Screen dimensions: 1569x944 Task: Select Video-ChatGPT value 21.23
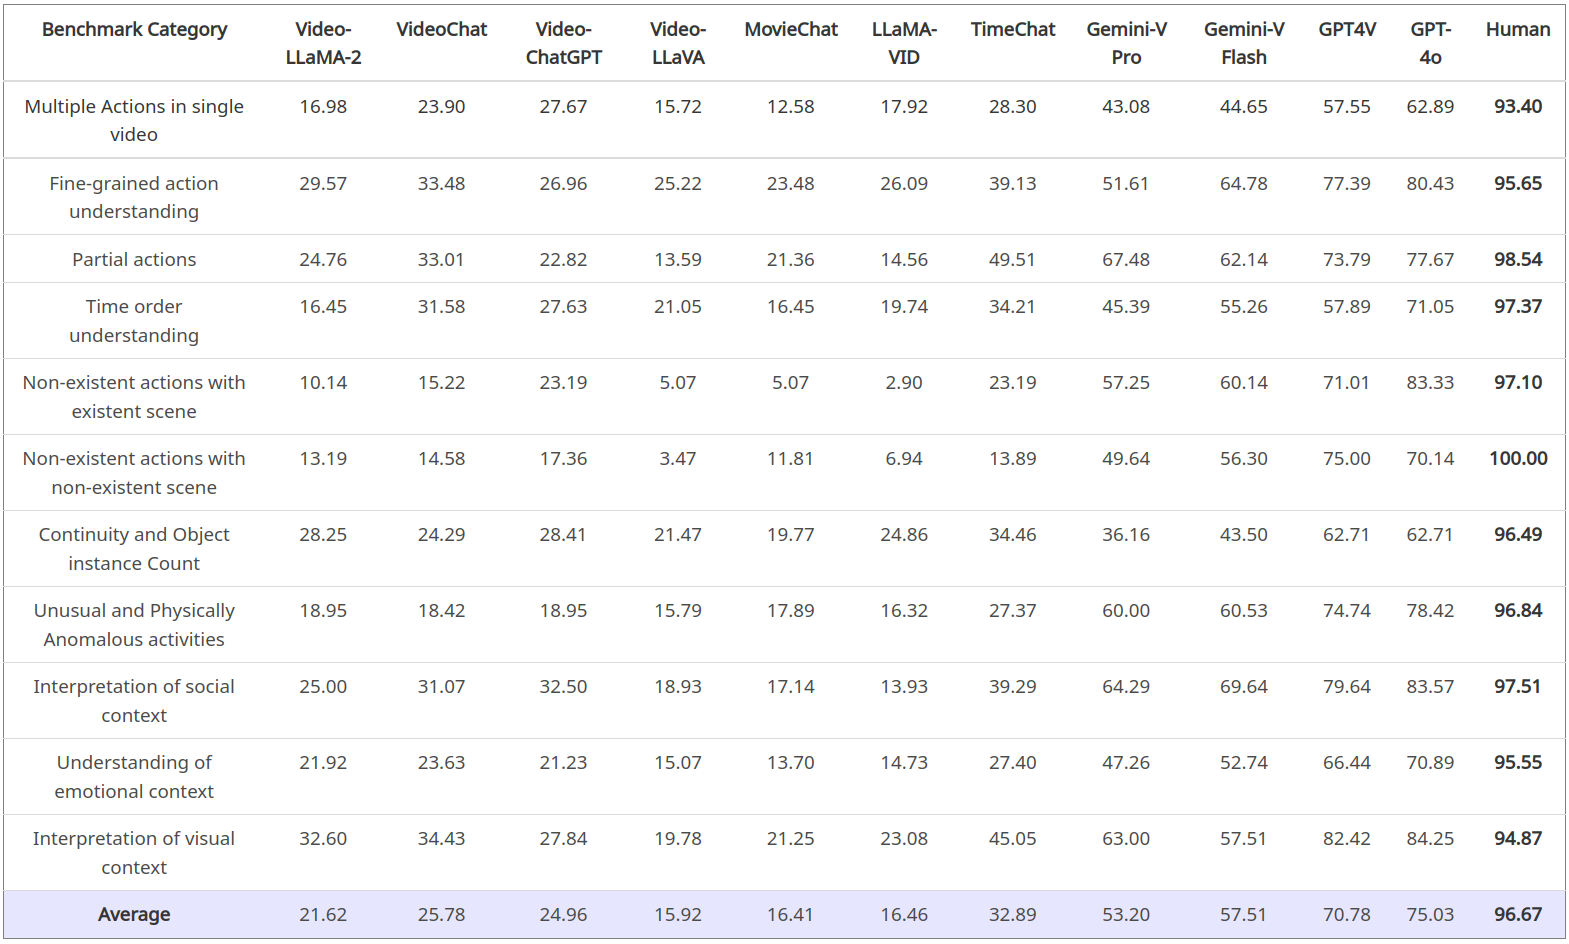(x=563, y=763)
